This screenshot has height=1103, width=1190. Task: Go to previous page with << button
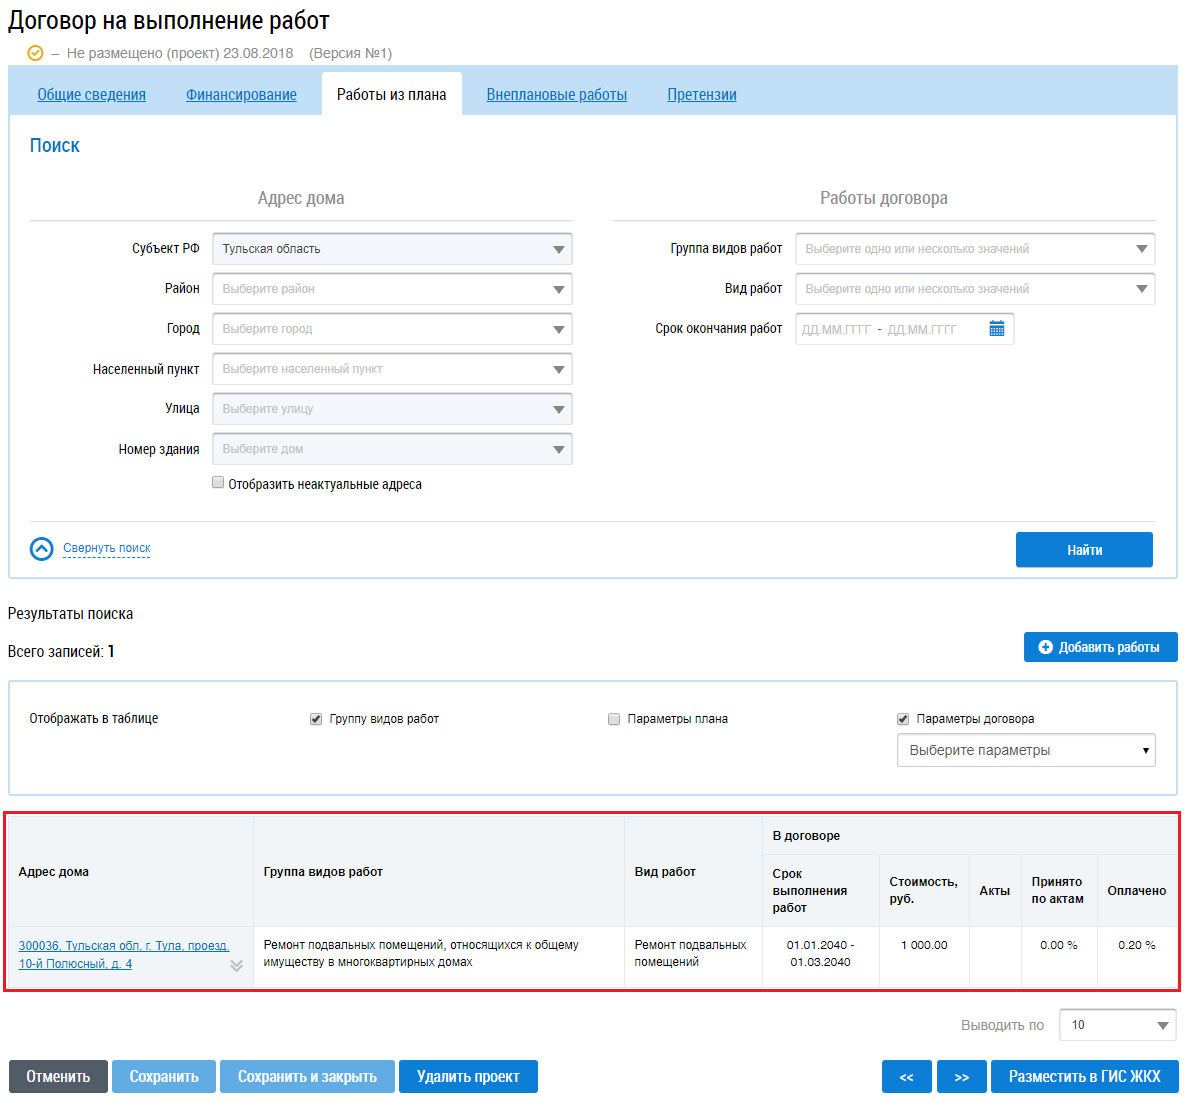coord(906,1077)
